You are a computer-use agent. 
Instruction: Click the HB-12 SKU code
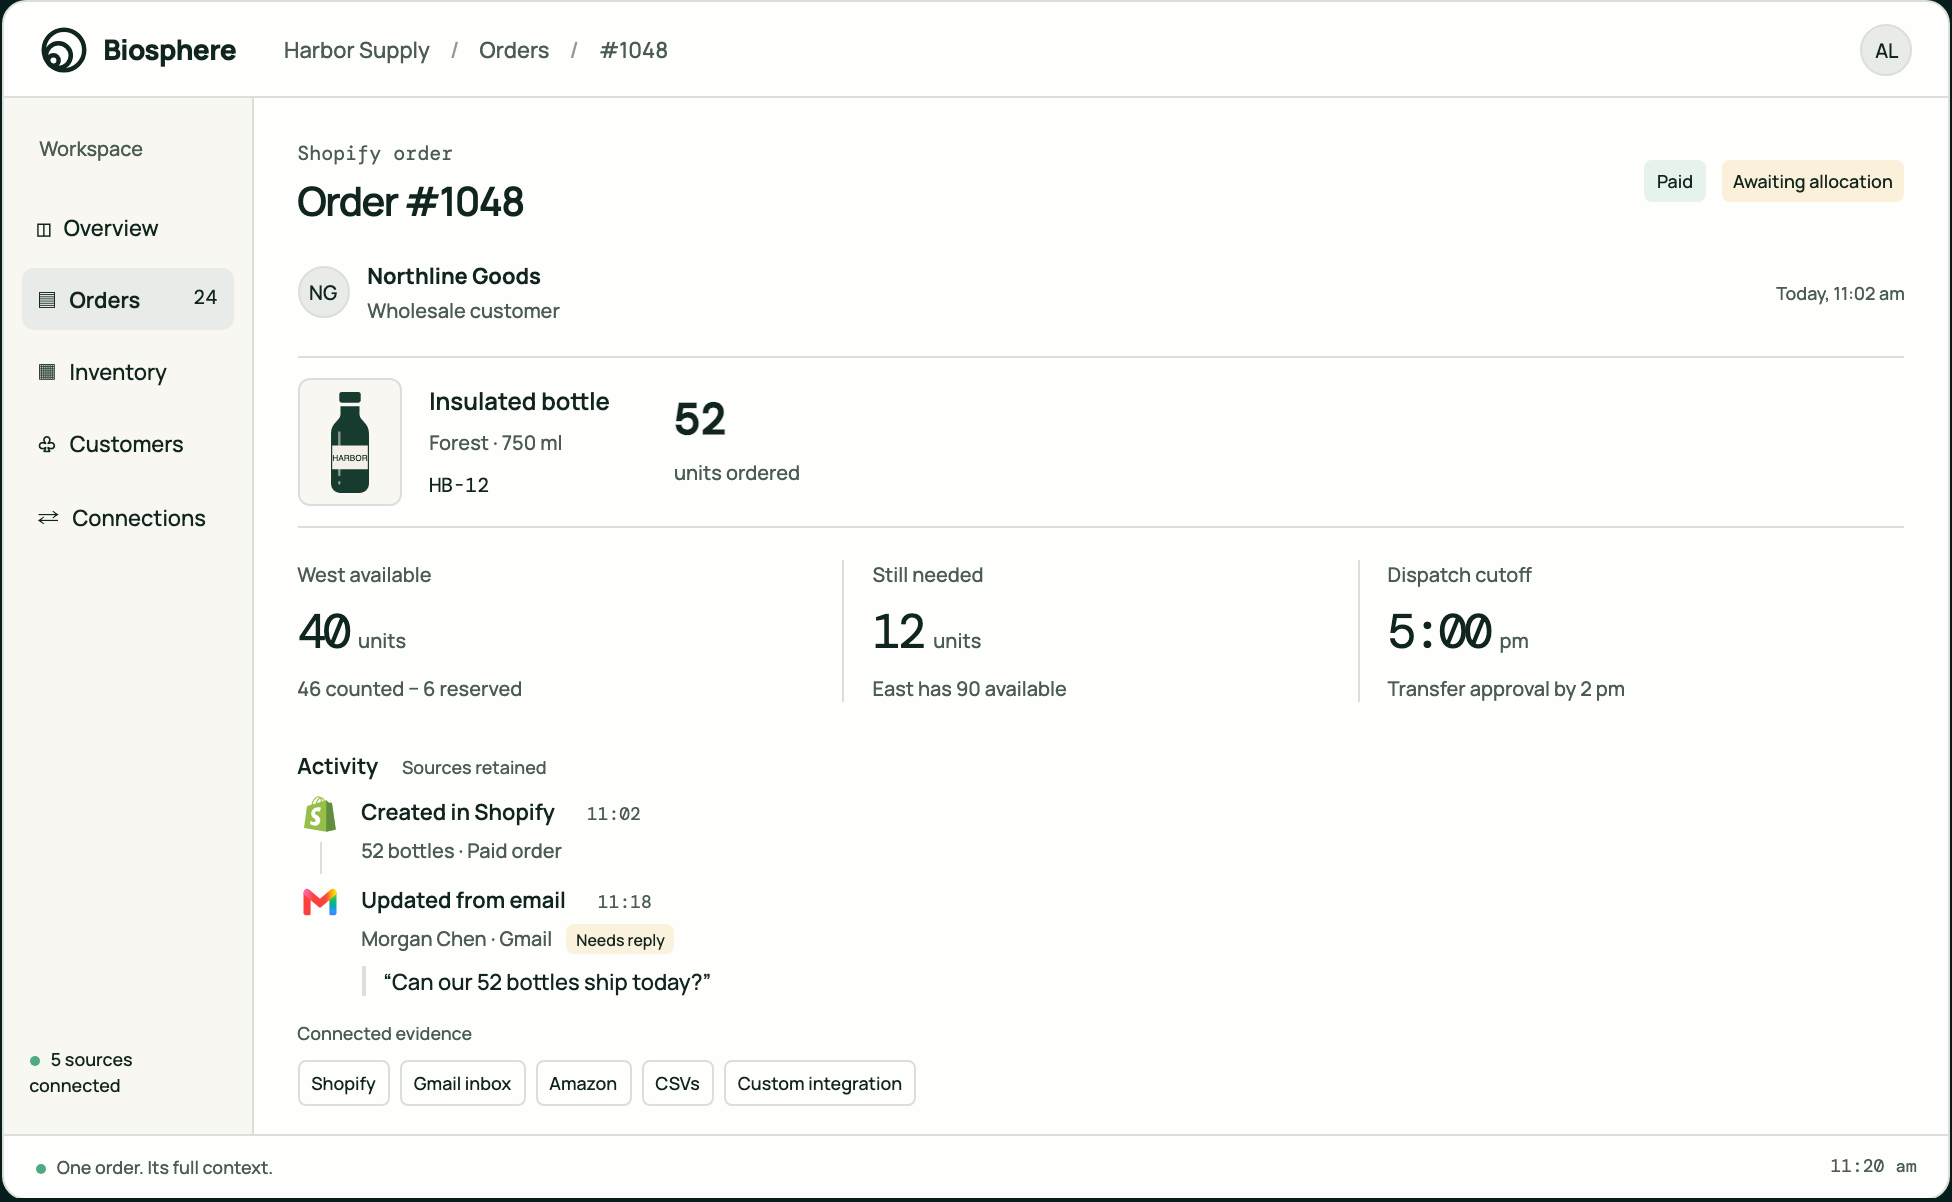pos(459,485)
